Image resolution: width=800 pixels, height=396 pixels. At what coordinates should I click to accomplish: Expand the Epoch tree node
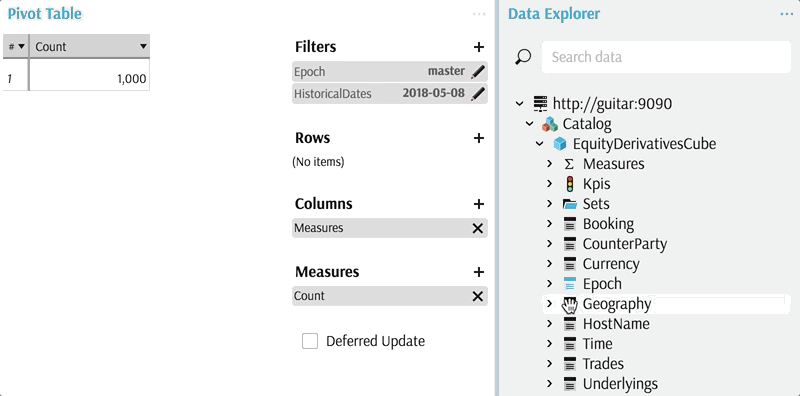[x=549, y=284]
